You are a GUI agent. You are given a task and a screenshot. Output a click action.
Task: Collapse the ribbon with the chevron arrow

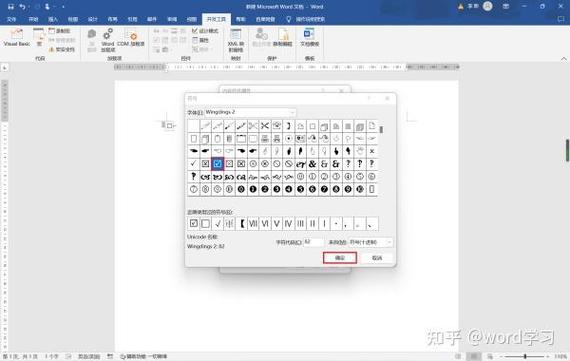tap(563, 59)
